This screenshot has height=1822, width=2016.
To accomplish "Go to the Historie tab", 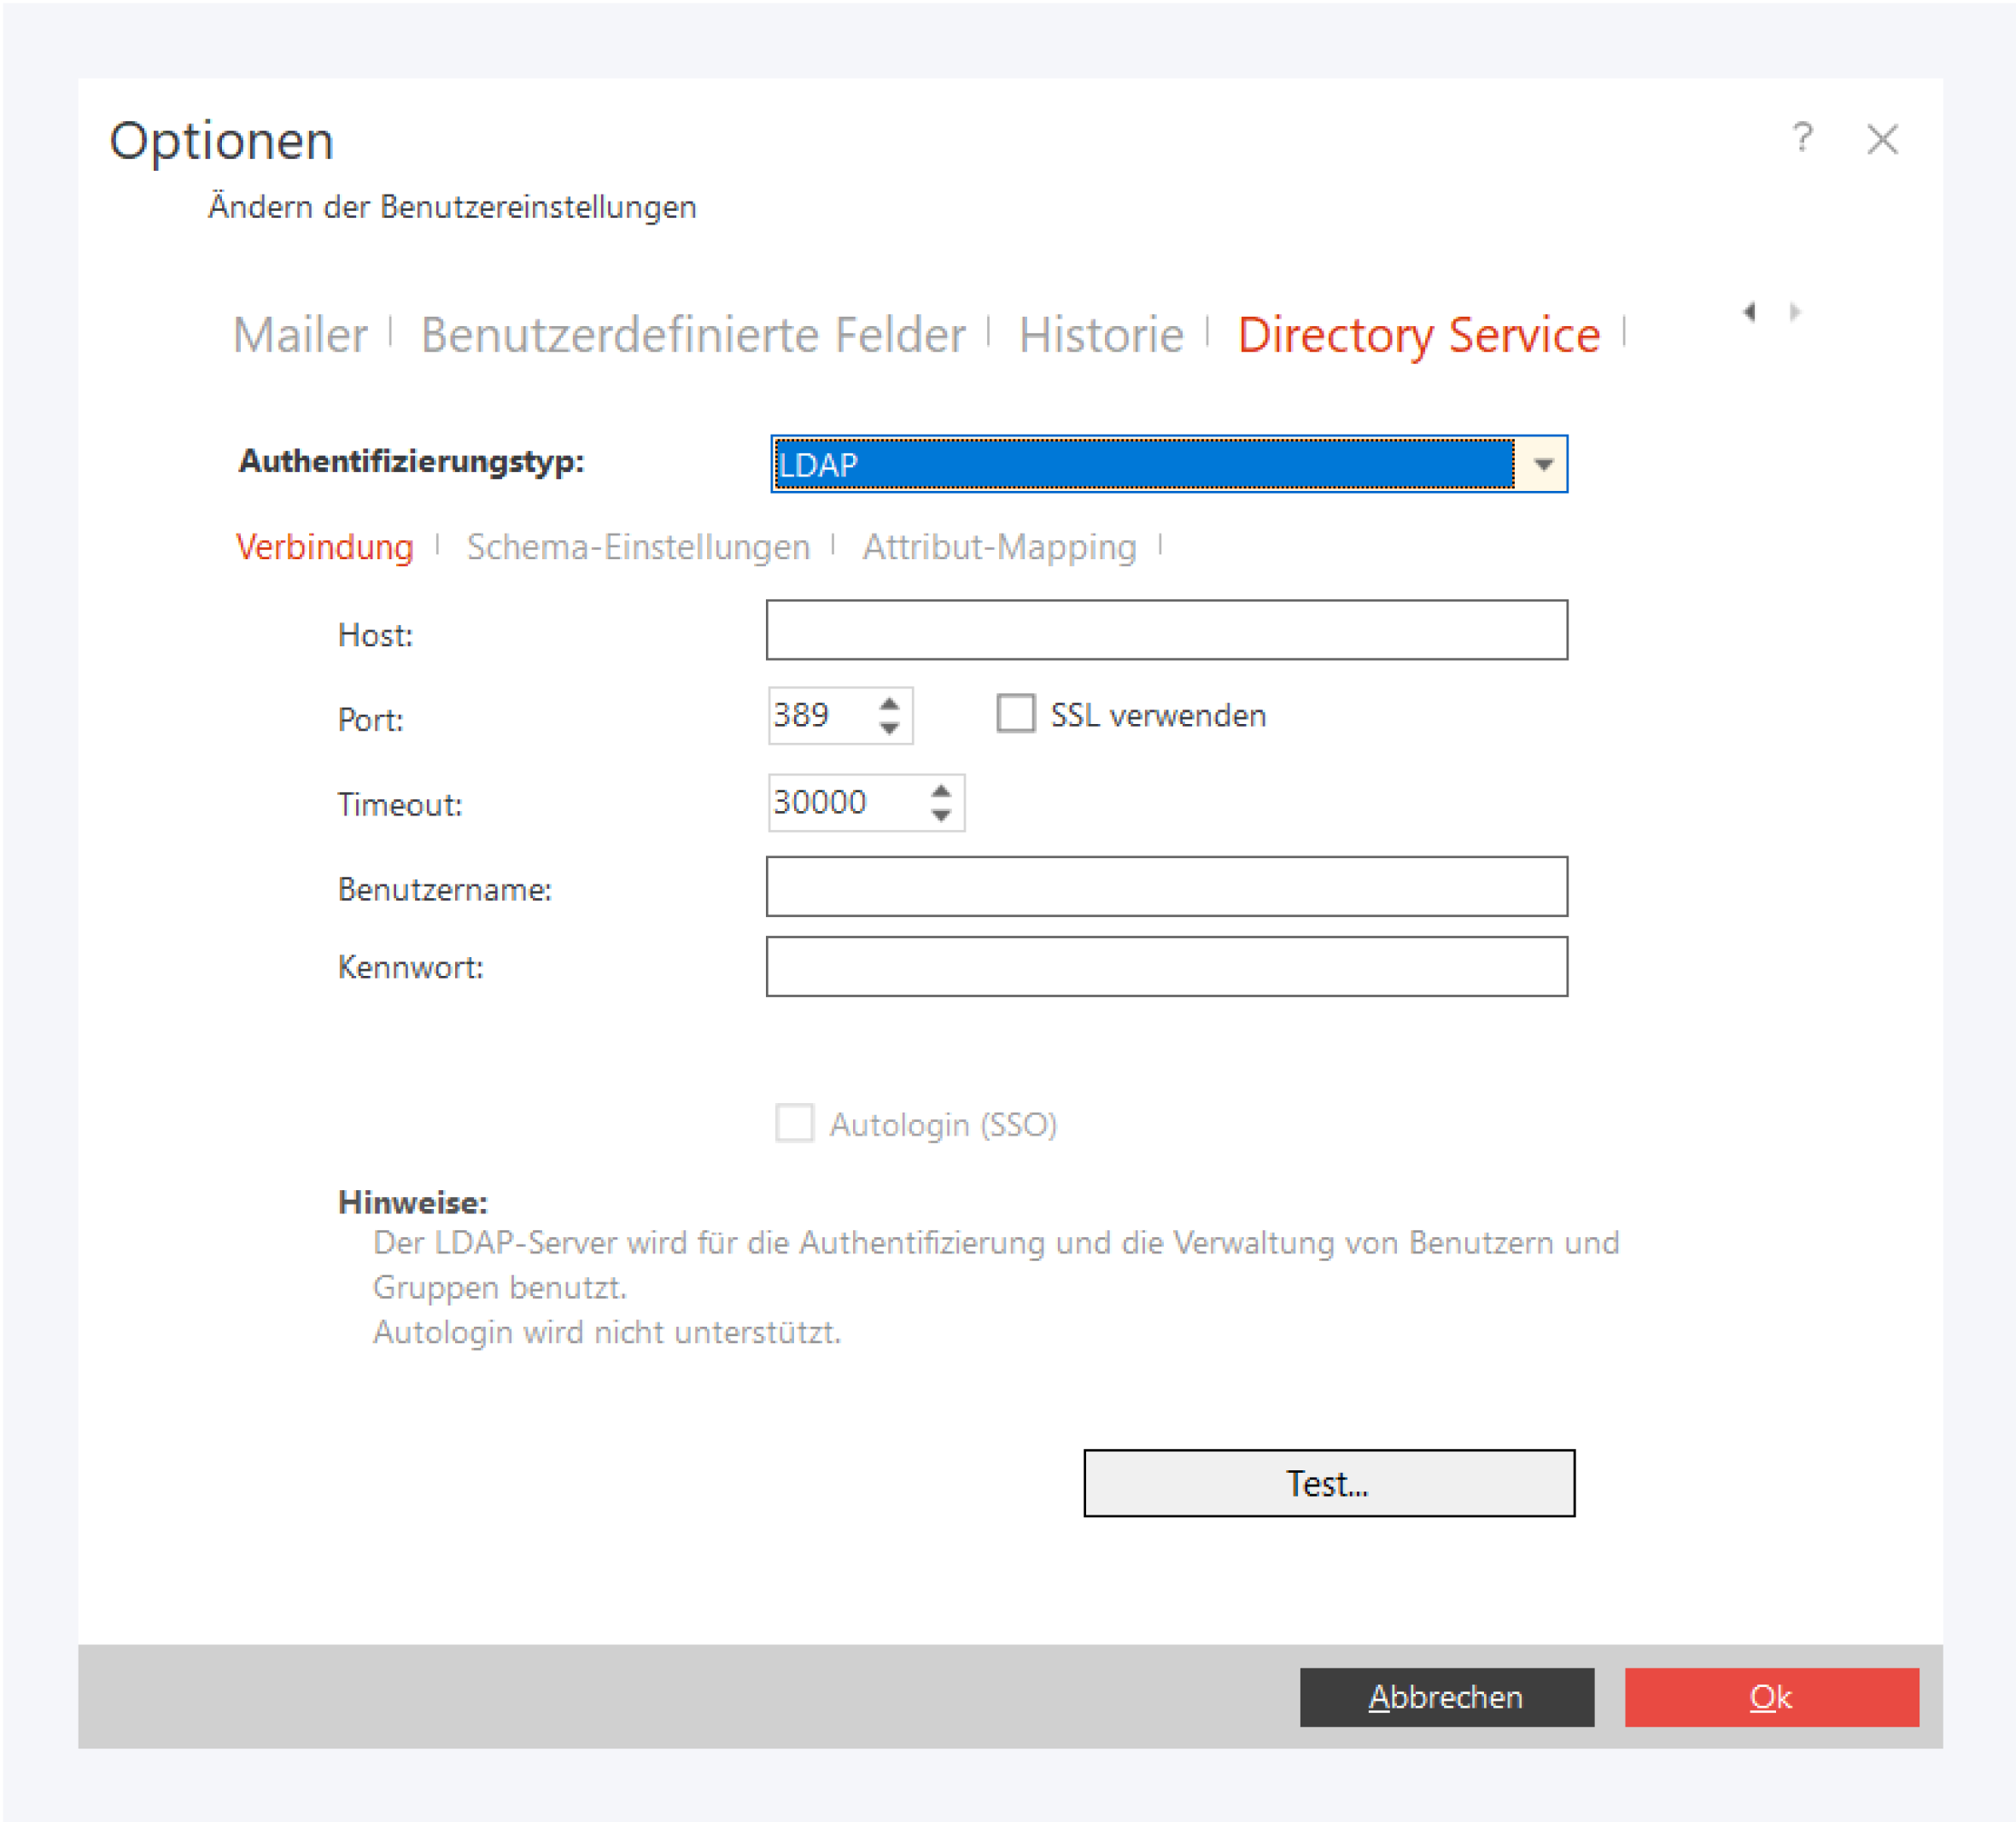I will pos(1100,335).
